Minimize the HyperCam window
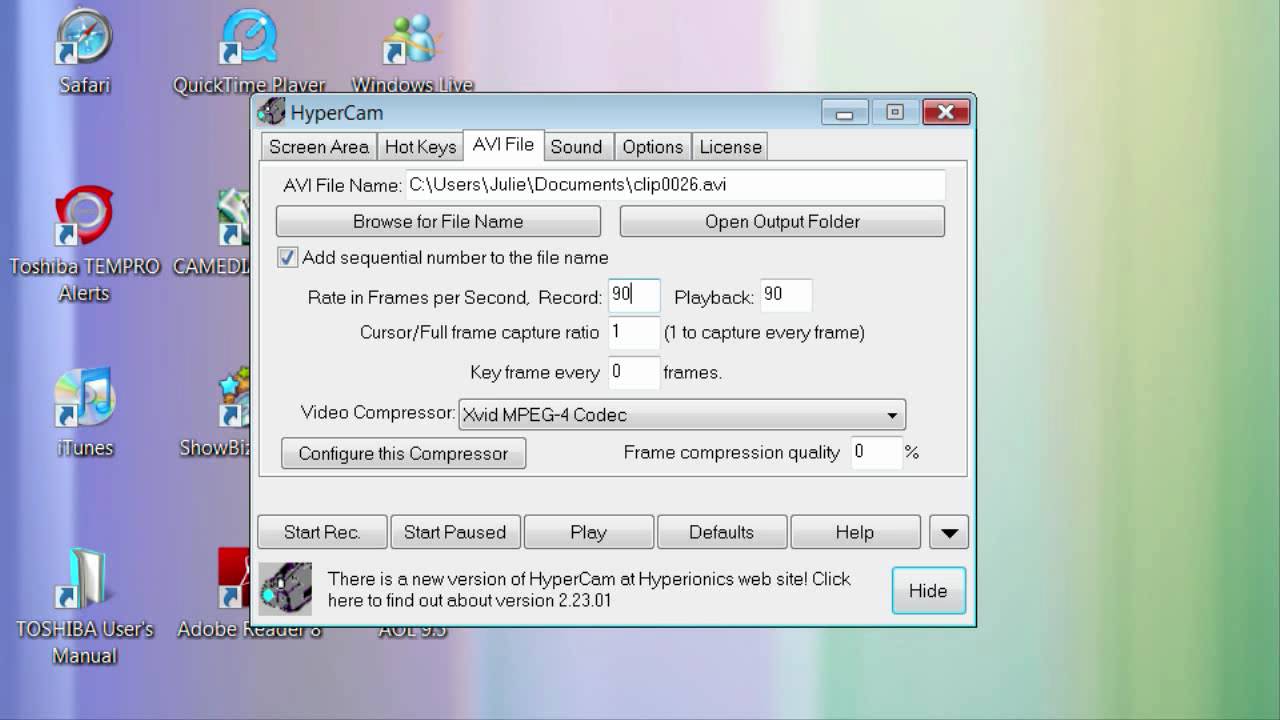1280x720 pixels. point(845,112)
